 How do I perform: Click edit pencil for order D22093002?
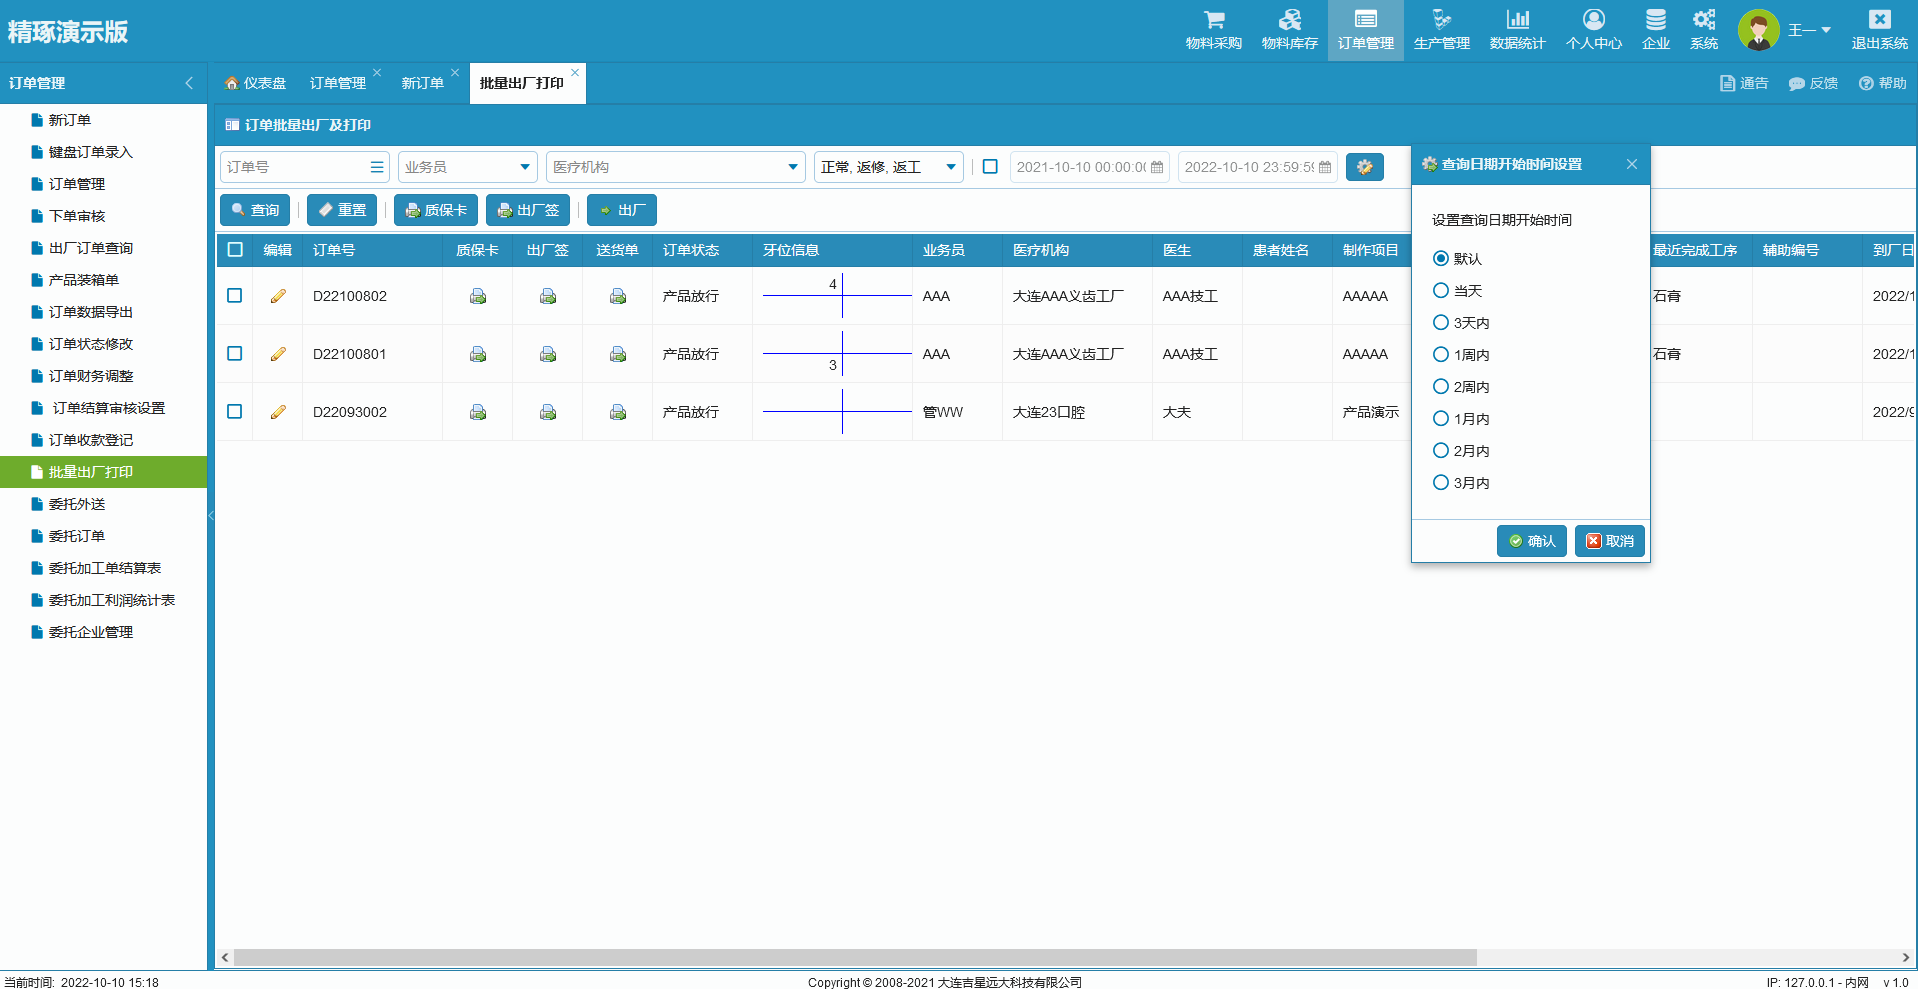click(x=278, y=412)
